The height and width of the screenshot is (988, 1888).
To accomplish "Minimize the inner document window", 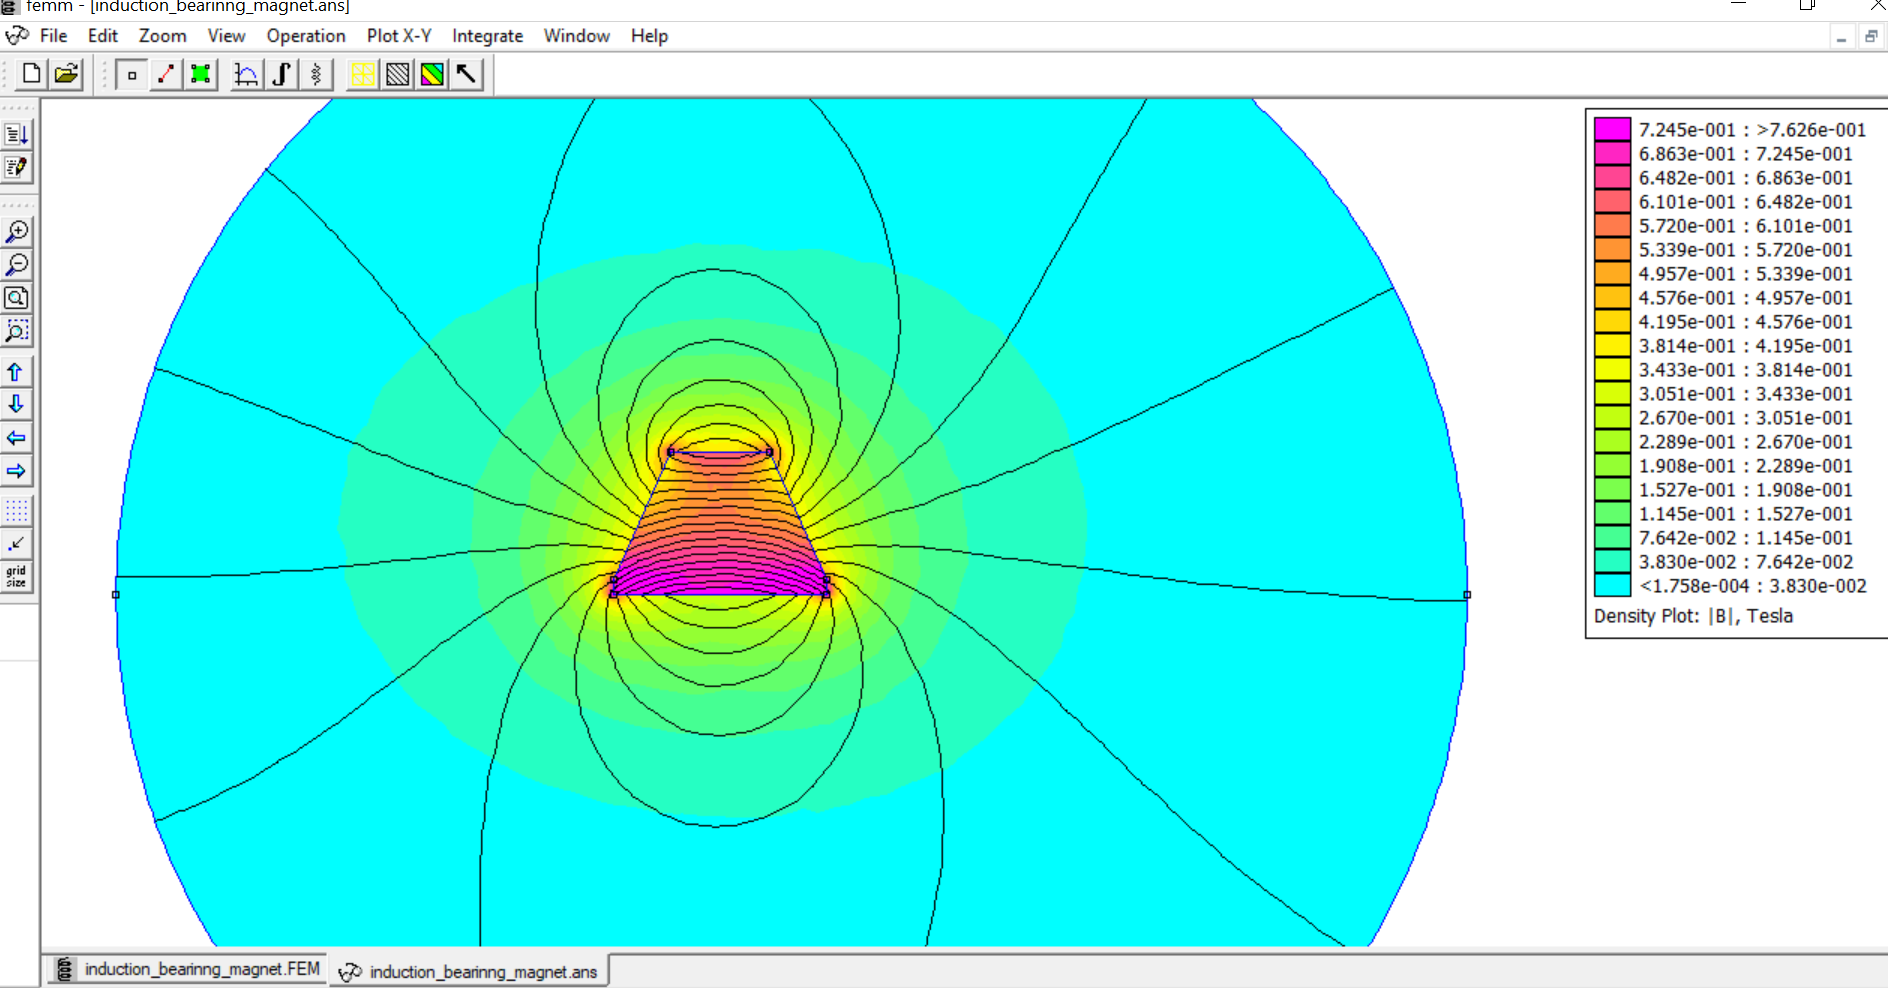I will pyautogui.click(x=1841, y=38).
